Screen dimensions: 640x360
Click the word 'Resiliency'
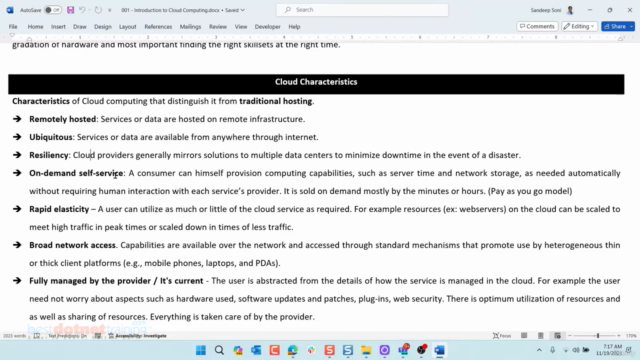(x=49, y=155)
